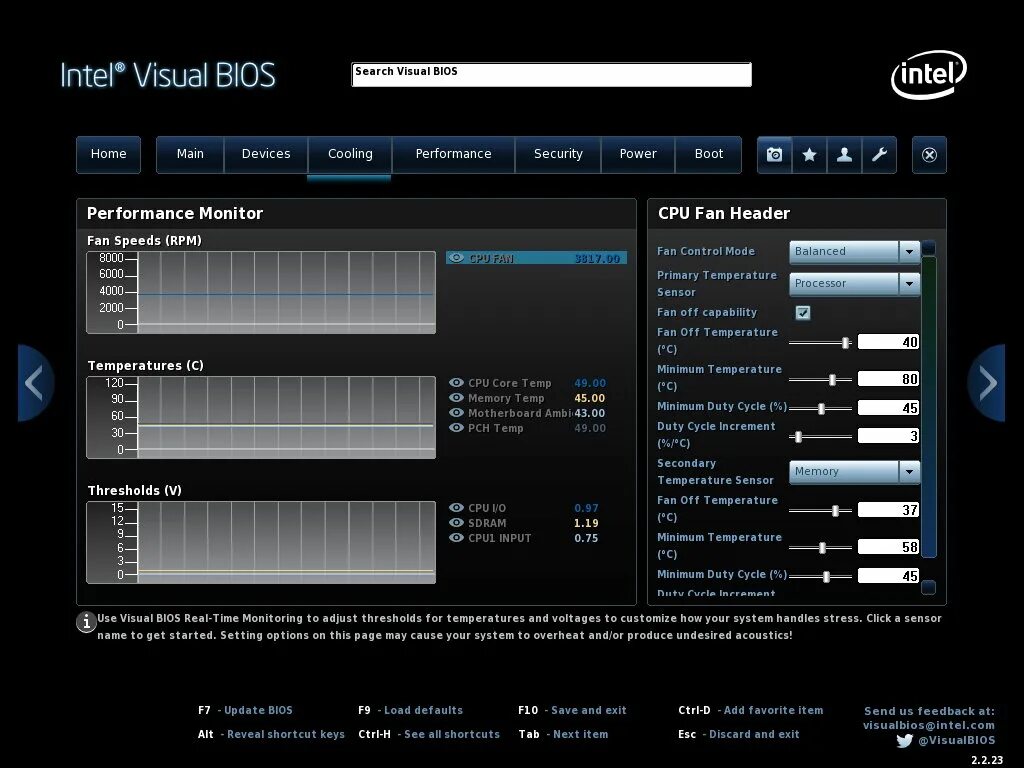The width and height of the screenshot is (1024, 768).
Task: Open the Home tab
Action: [x=108, y=155]
